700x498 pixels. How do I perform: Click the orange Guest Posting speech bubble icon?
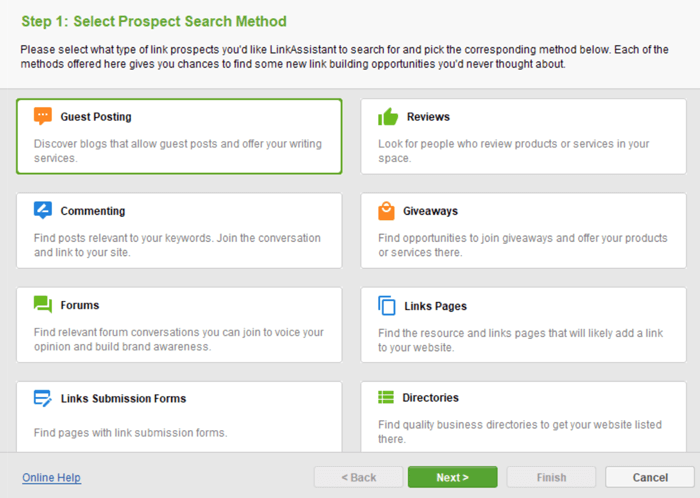point(42,116)
